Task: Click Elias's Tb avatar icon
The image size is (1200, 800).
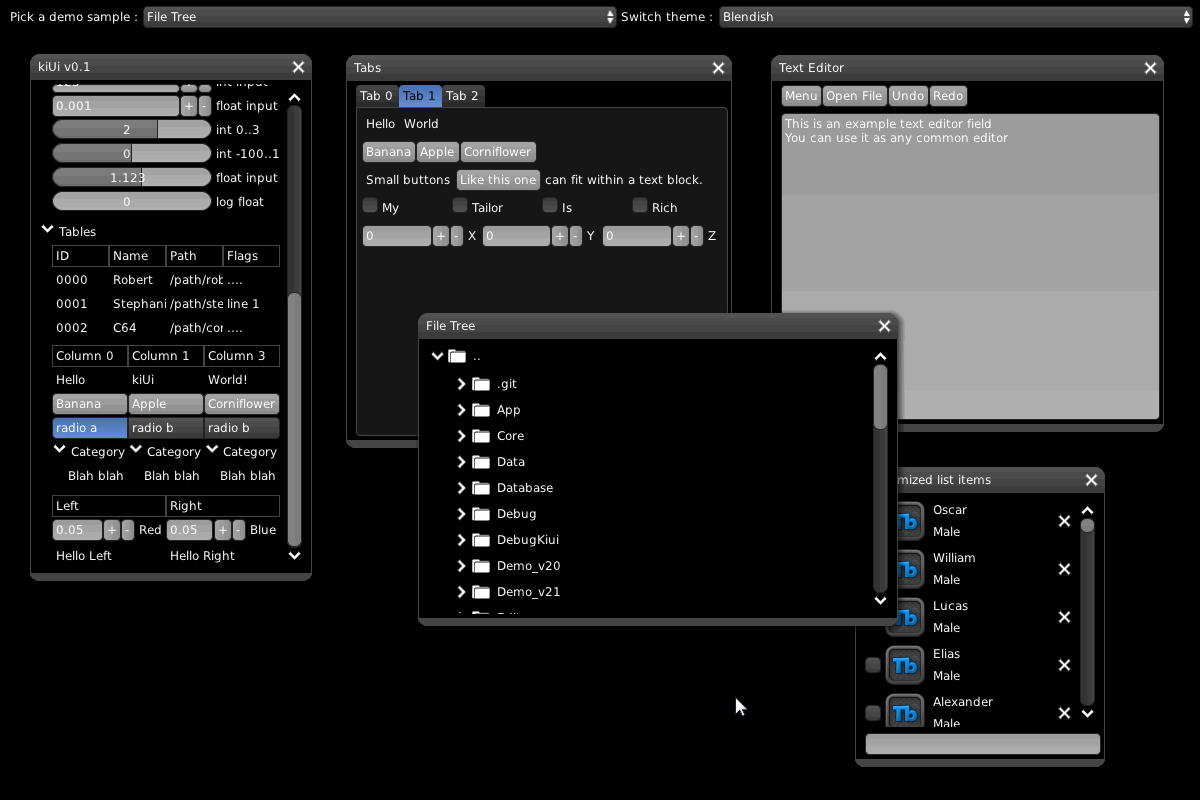Action: pyautogui.click(x=905, y=665)
